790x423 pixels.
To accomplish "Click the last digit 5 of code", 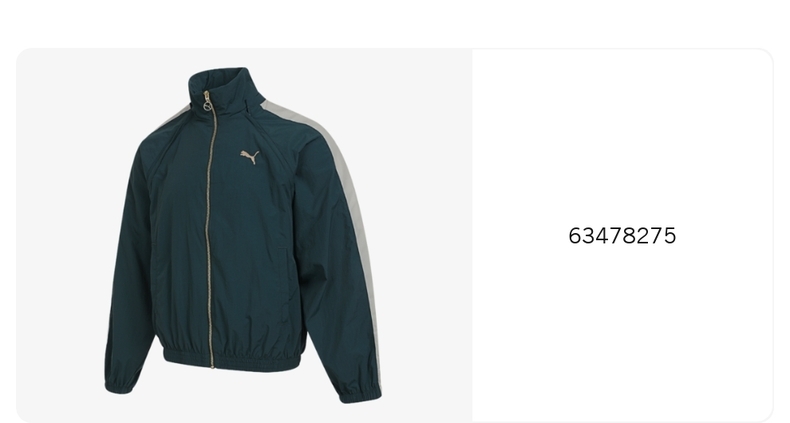I will 669,236.
